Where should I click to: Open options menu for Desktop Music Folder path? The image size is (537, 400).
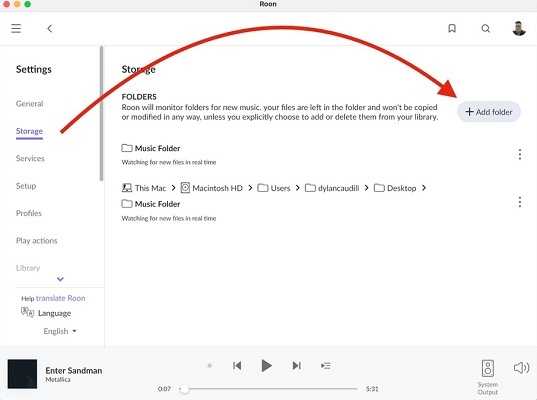tap(520, 202)
